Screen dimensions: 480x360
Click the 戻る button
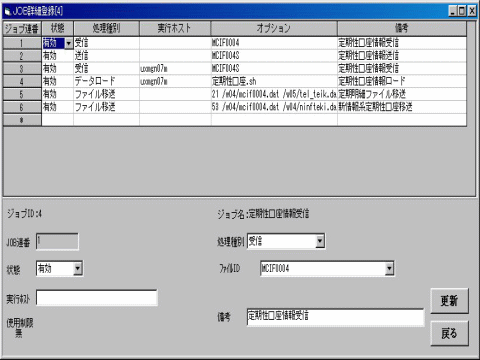click(x=449, y=333)
